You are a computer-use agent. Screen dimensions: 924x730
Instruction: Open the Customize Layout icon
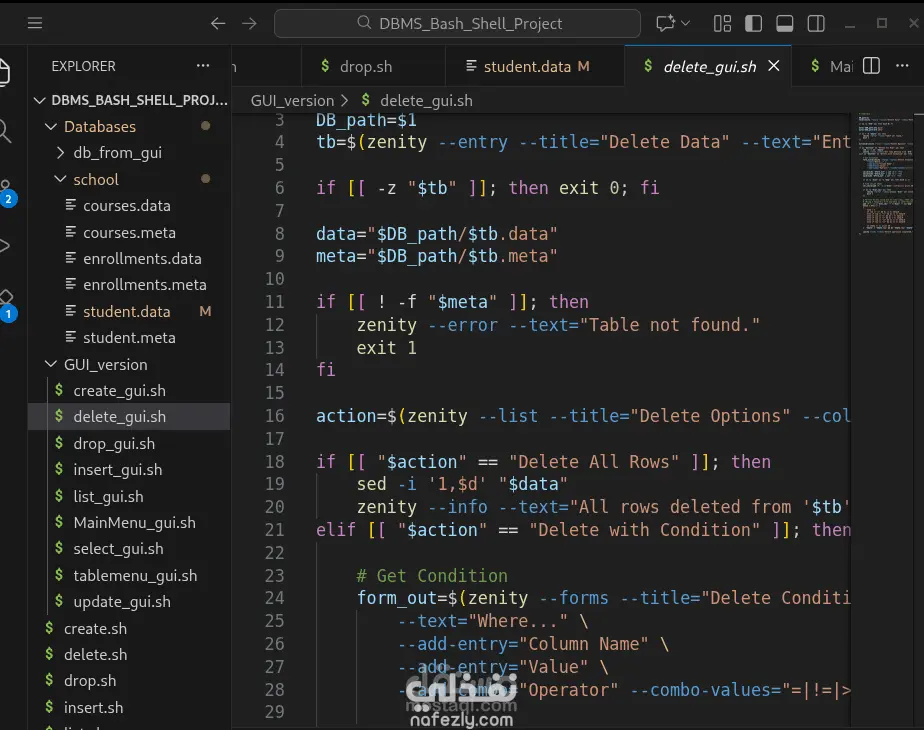(x=722, y=23)
